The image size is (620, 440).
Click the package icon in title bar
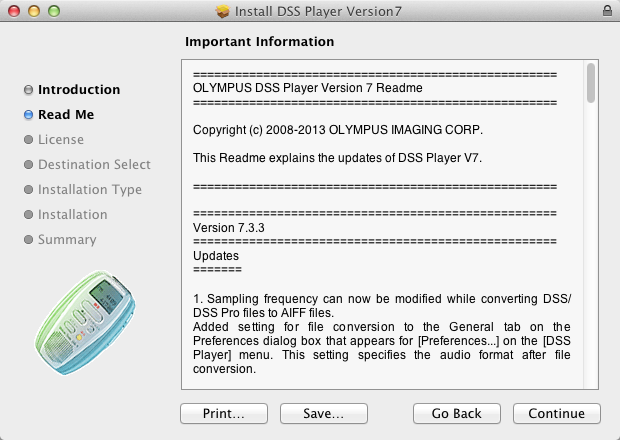pos(223,11)
